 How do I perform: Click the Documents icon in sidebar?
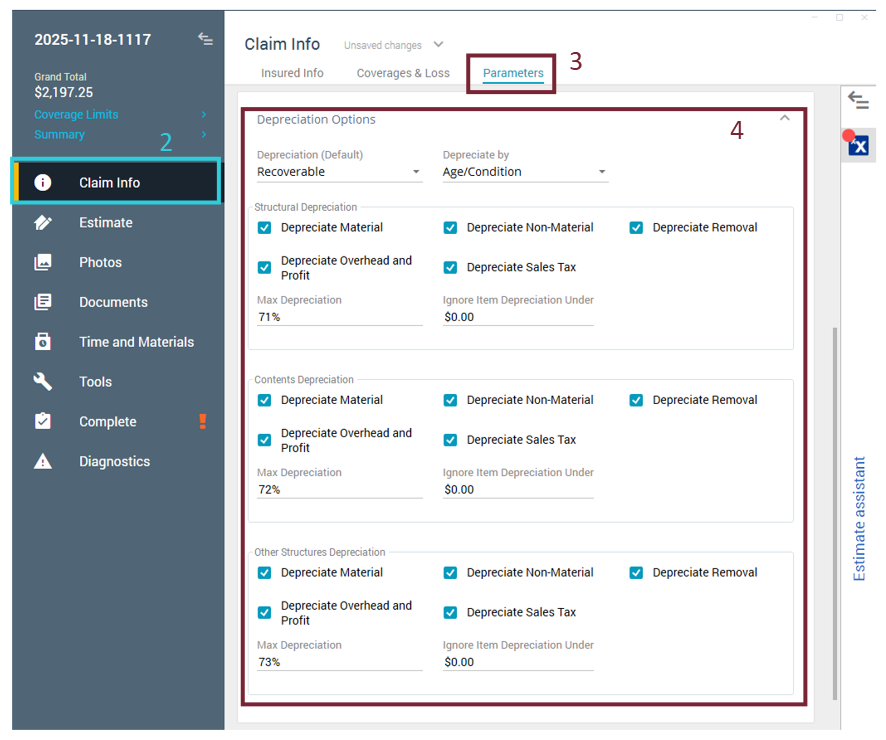pos(43,302)
